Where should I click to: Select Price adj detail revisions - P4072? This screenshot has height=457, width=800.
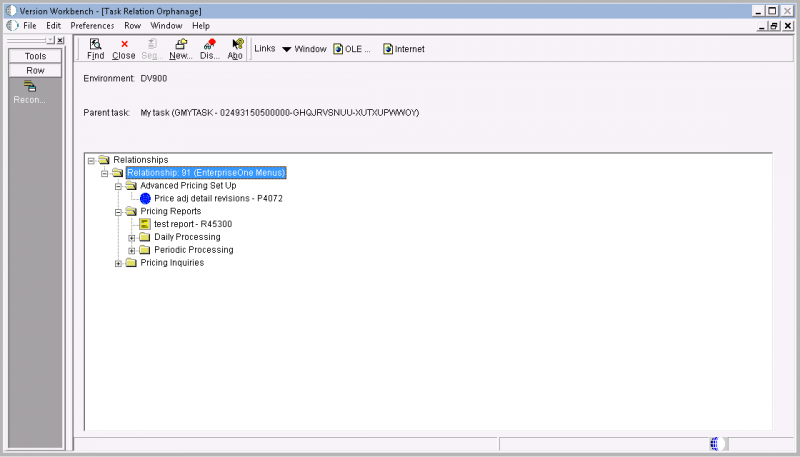(x=218, y=199)
